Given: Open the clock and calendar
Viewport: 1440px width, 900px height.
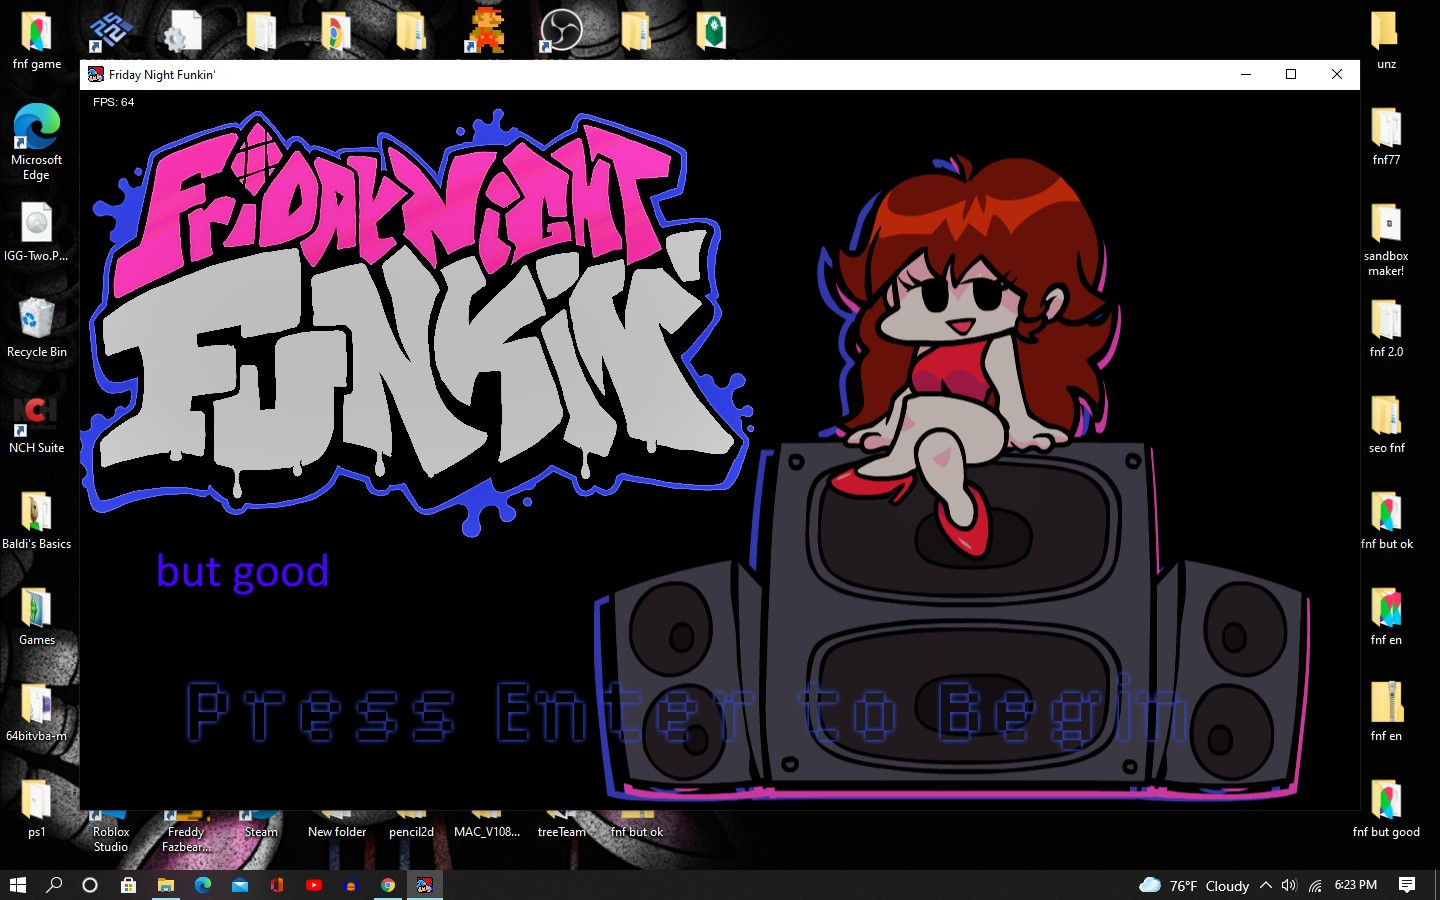Looking at the screenshot, I should click(1354, 886).
